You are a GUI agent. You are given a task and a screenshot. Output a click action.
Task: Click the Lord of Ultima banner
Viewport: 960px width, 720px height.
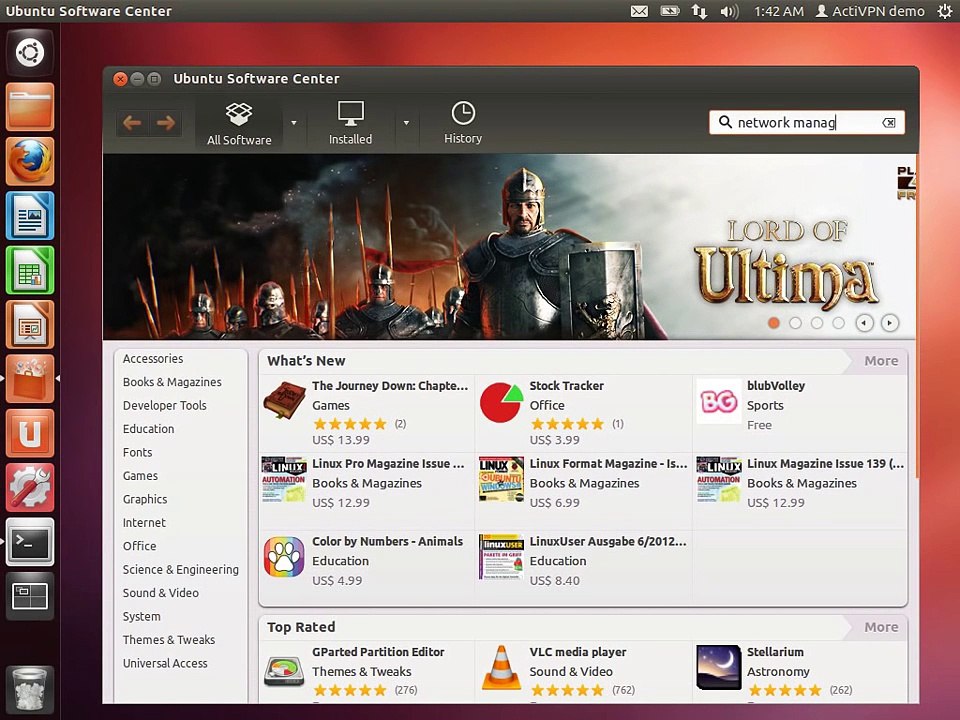[x=509, y=247]
